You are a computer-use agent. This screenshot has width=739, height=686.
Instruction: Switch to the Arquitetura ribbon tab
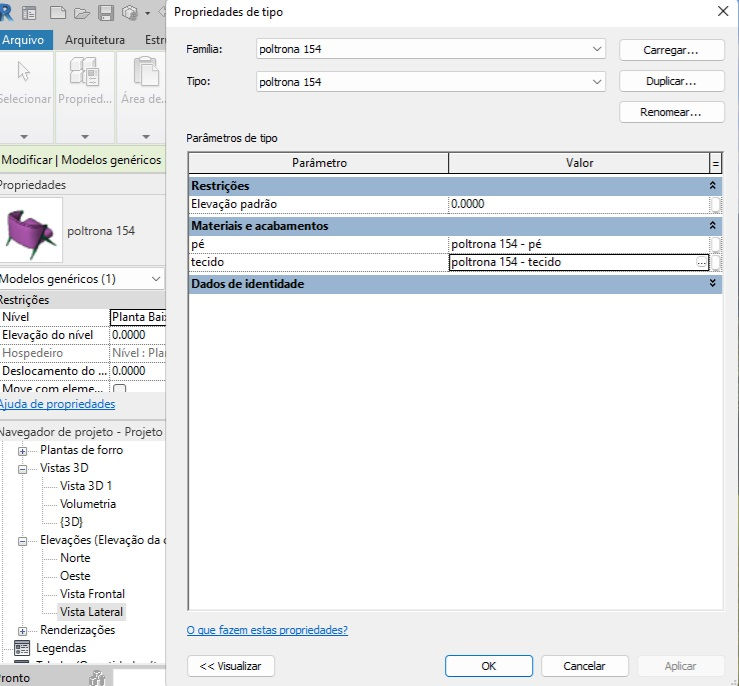click(x=95, y=40)
